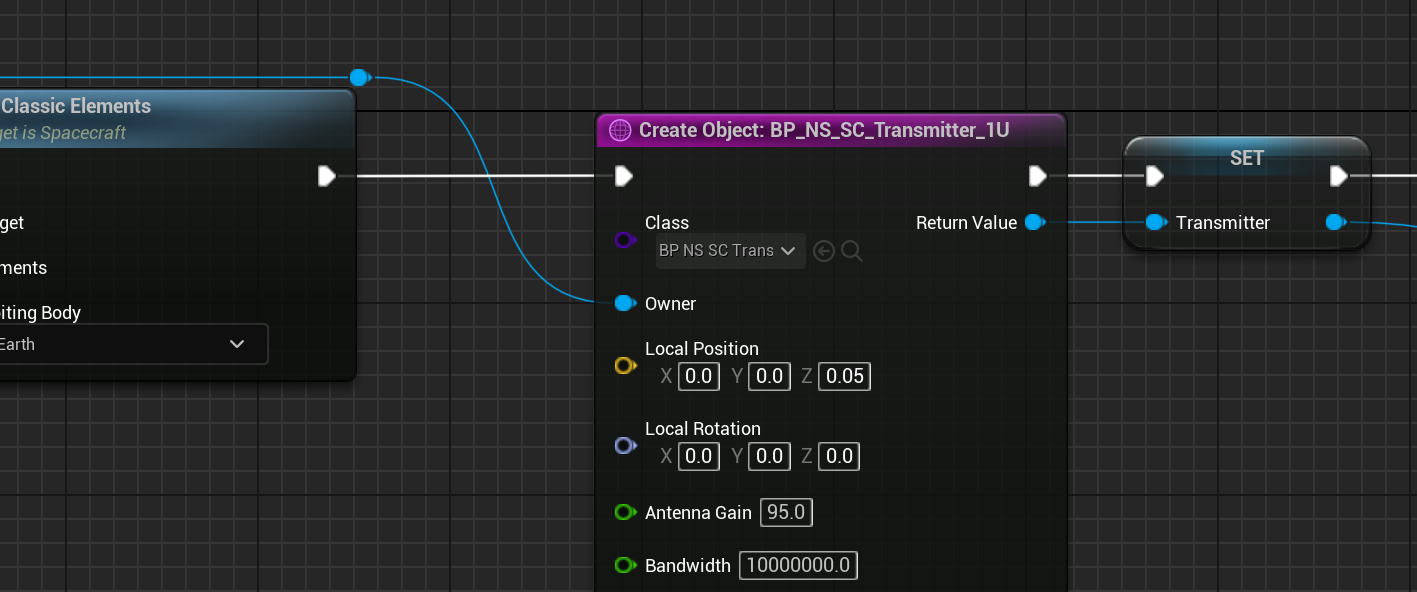This screenshot has width=1417, height=592.
Task: Click the Return Value output pin
Action: pos(1036,222)
